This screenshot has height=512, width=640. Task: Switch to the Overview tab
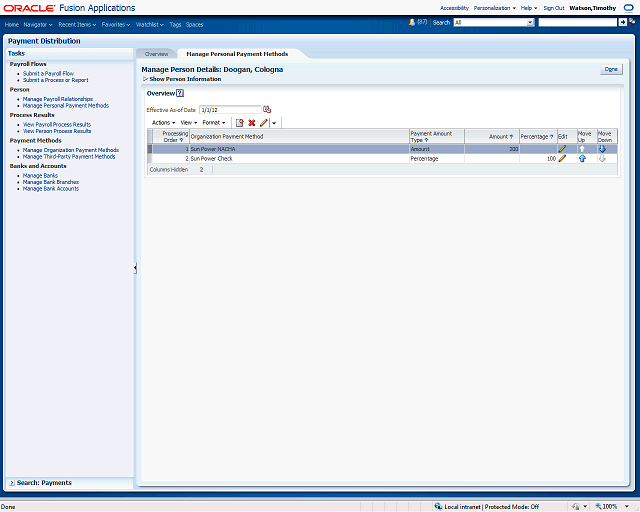tap(156, 53)
